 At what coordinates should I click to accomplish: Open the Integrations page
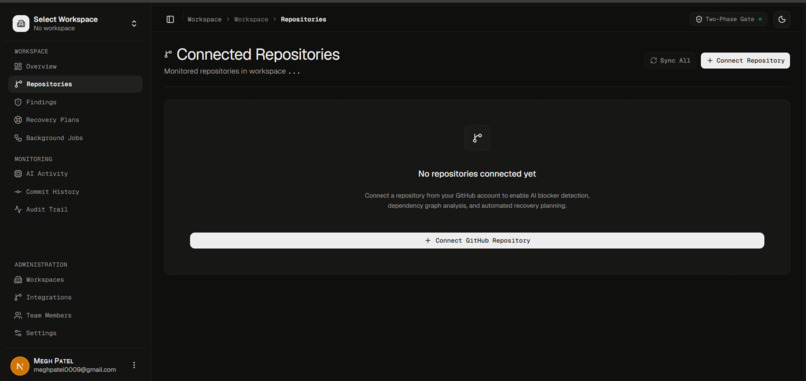point(76,297)
